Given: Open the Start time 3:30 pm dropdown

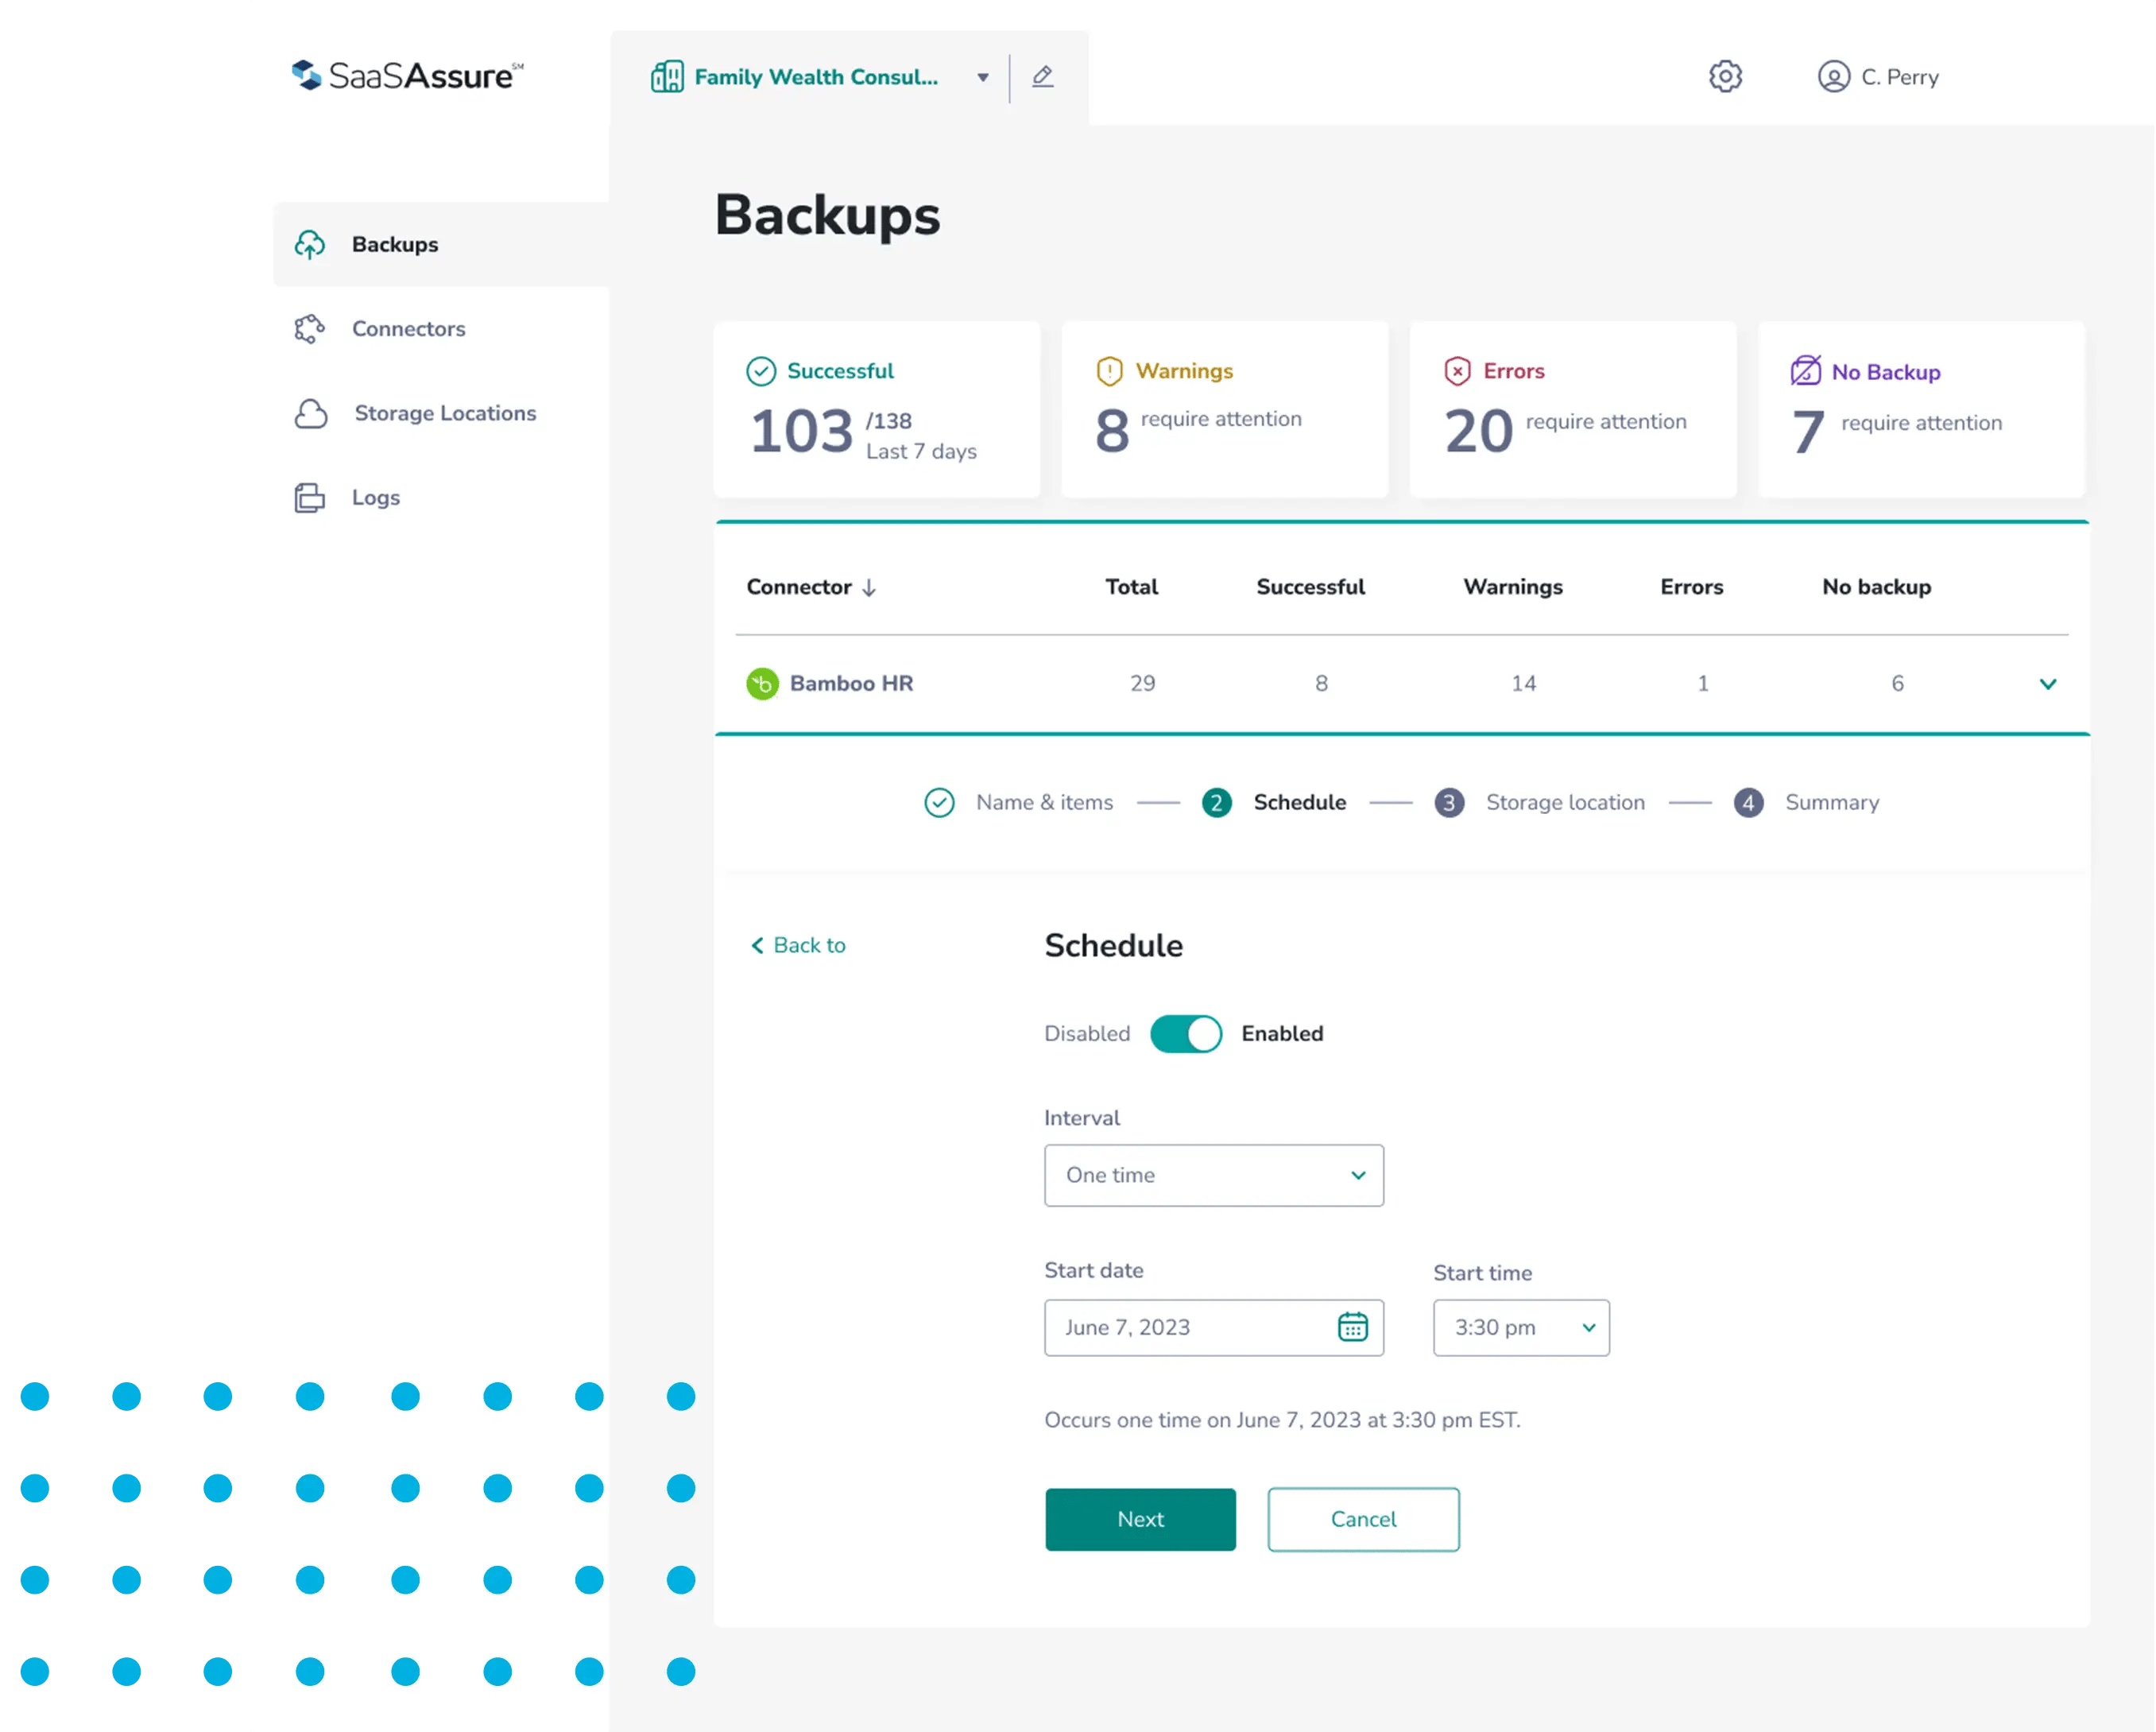Looking at the screenshot, I should point(1521,1328).
